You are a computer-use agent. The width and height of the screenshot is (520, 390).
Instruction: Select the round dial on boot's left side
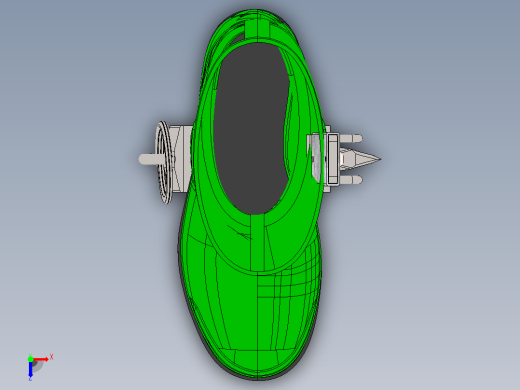[x=164, y=162]
